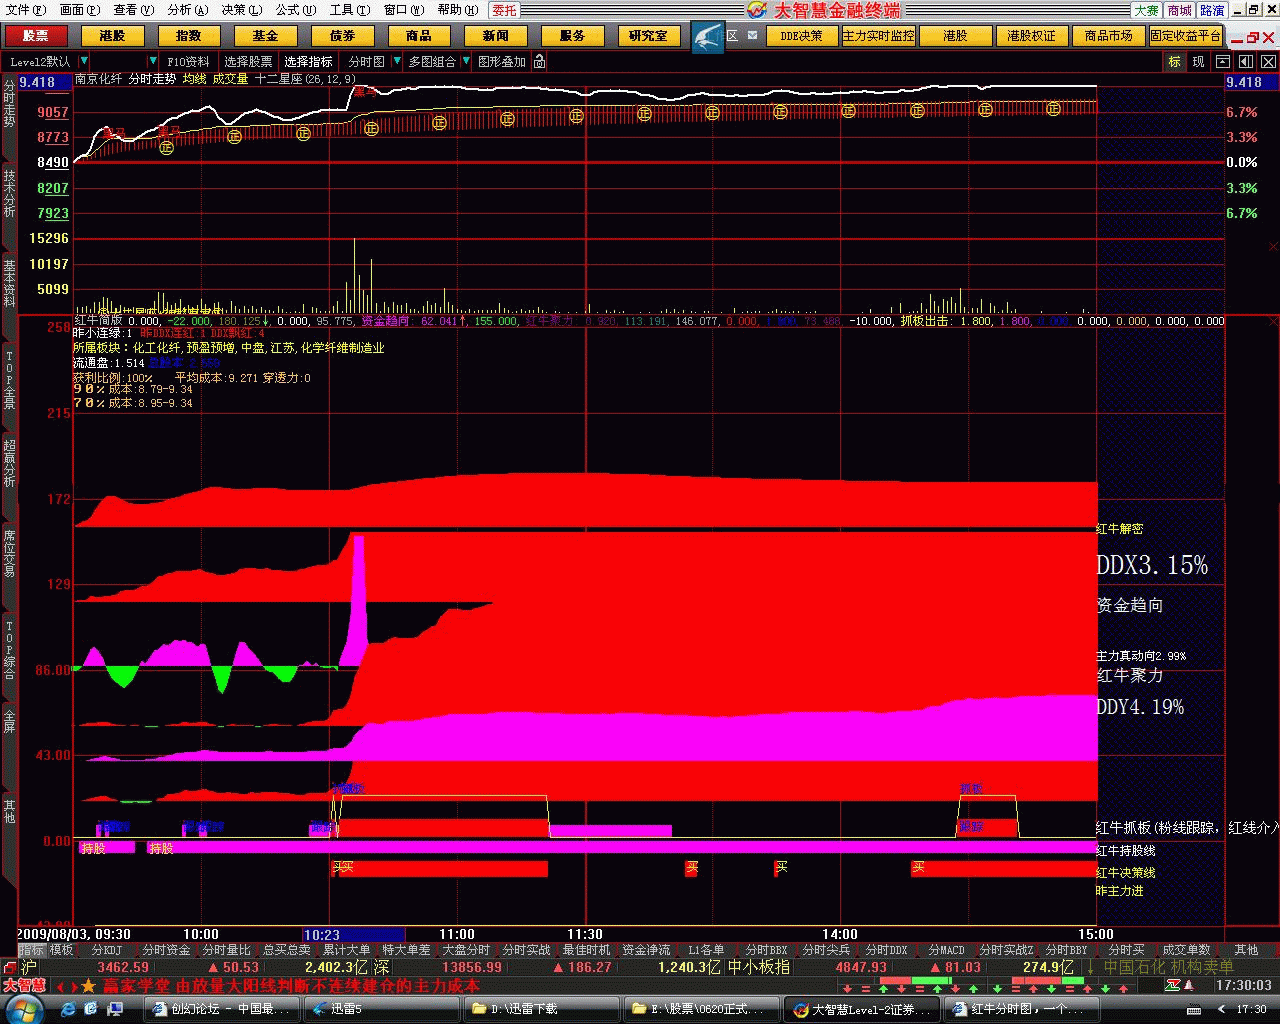Toggle the 标 button

1174,62
